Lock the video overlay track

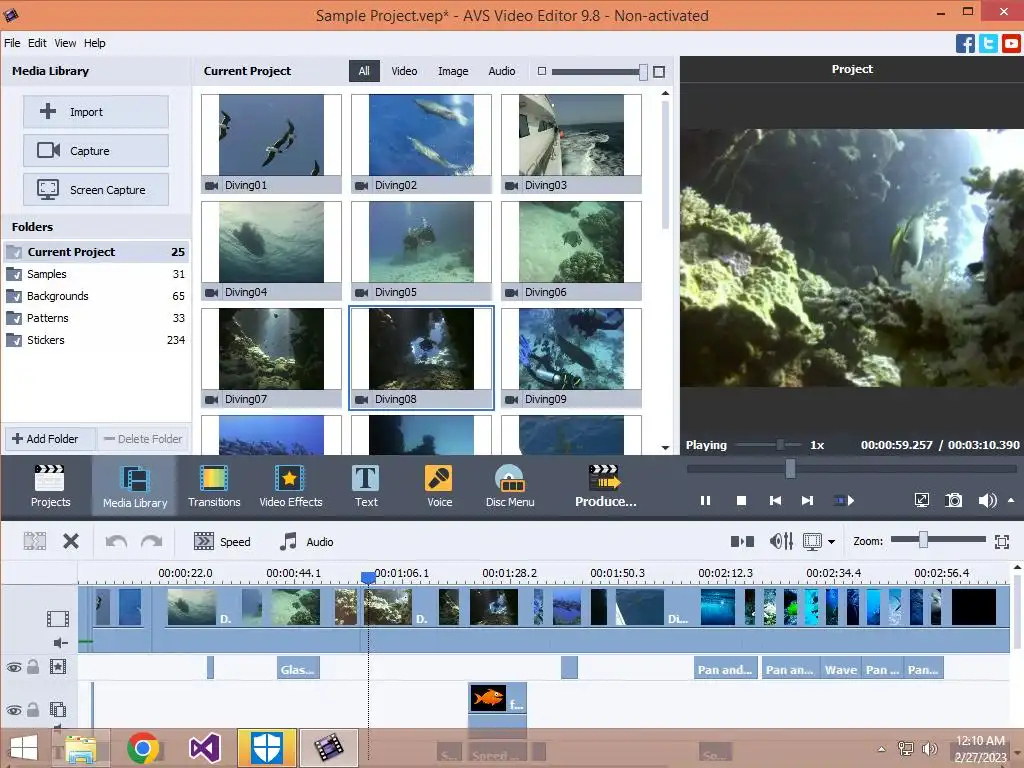(x=33, y=709)
